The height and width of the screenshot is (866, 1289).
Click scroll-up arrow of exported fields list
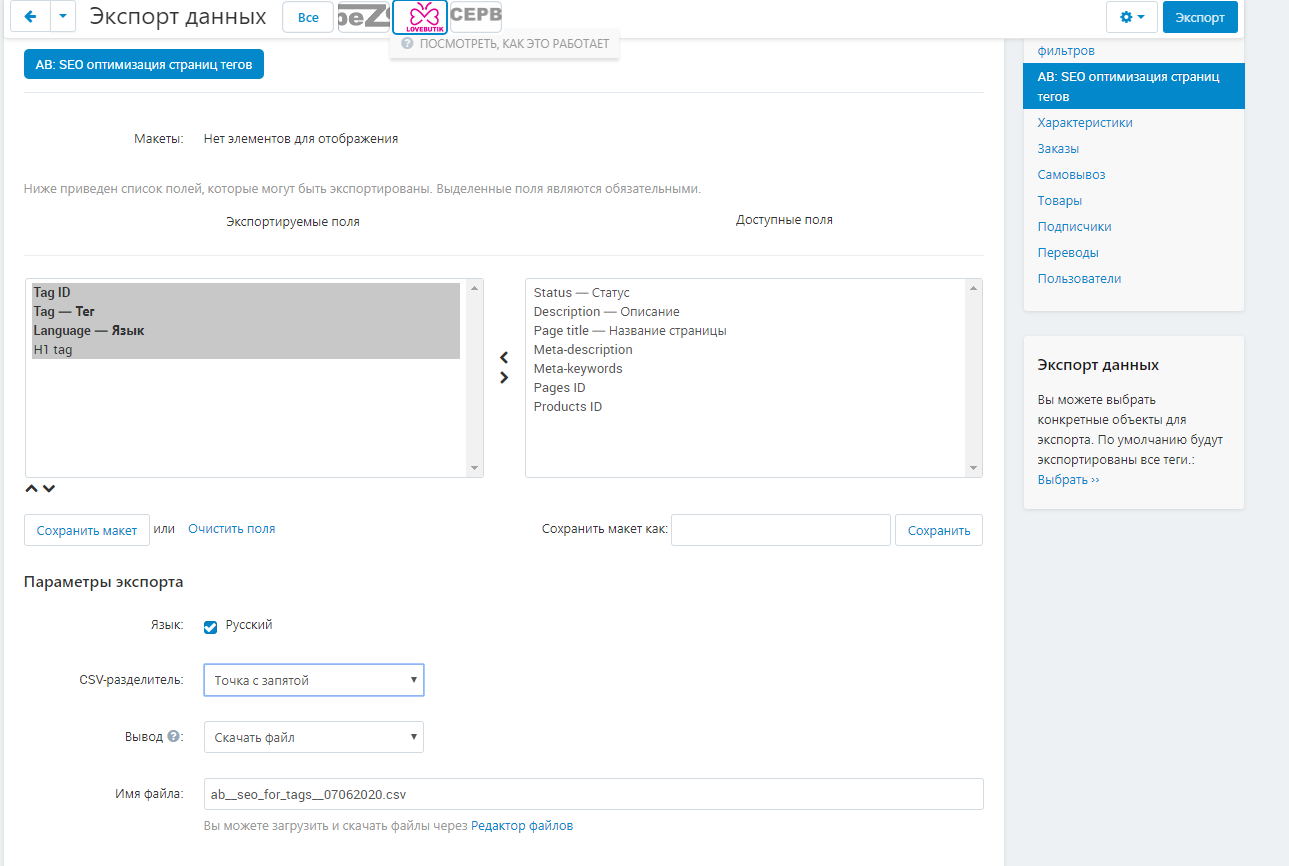click(x=474, y=288)
